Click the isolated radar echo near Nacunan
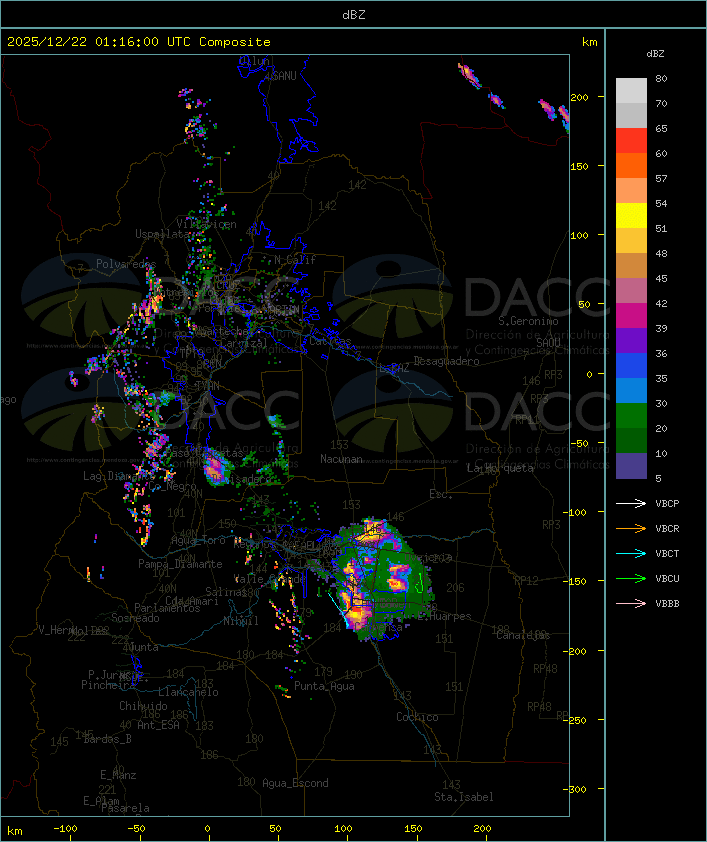Screen dimensions: 707x842 tap(215, 467)
